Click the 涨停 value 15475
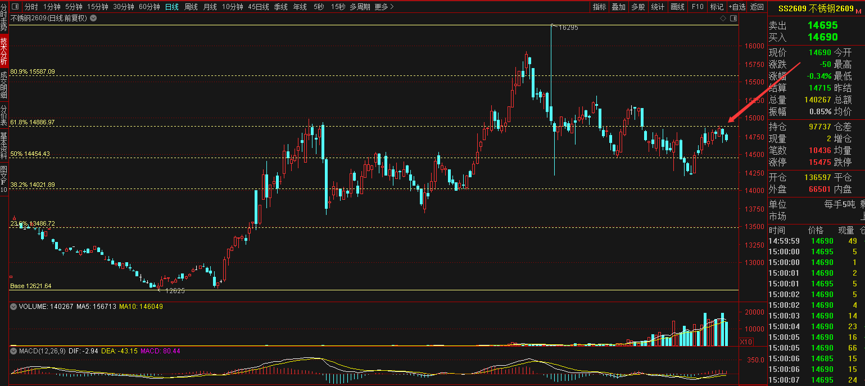The height and width of the screenshot is (386, 865). point(820,163)
